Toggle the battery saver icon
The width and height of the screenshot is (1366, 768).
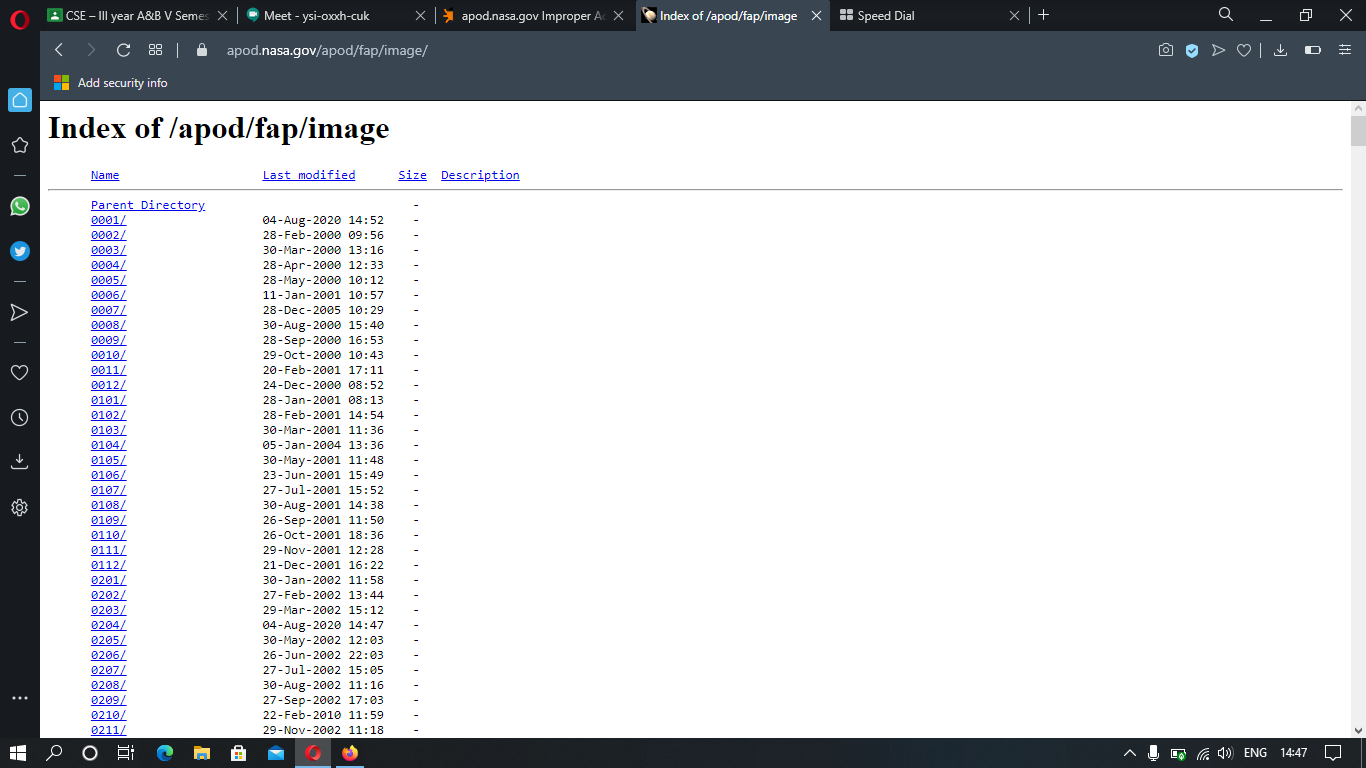pyautogui.click(x=1313, y=50)
